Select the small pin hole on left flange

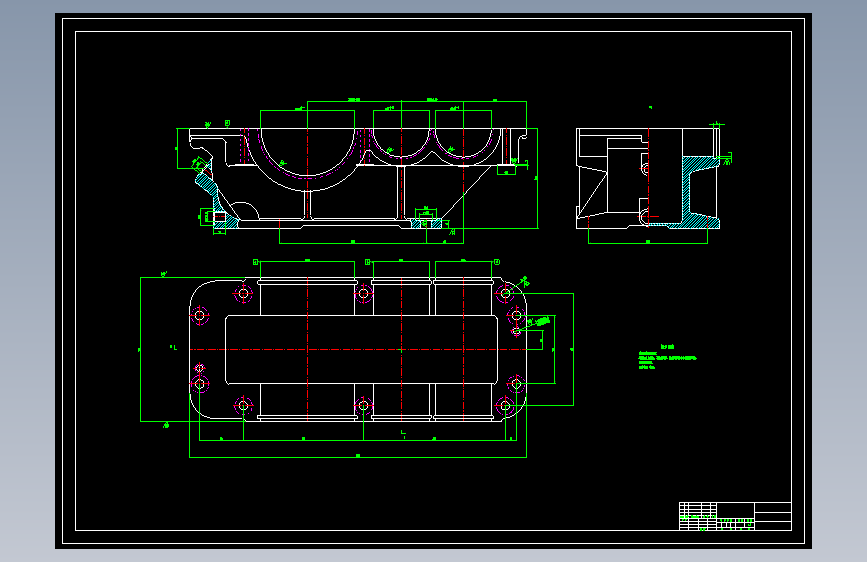tap(200, 368)
